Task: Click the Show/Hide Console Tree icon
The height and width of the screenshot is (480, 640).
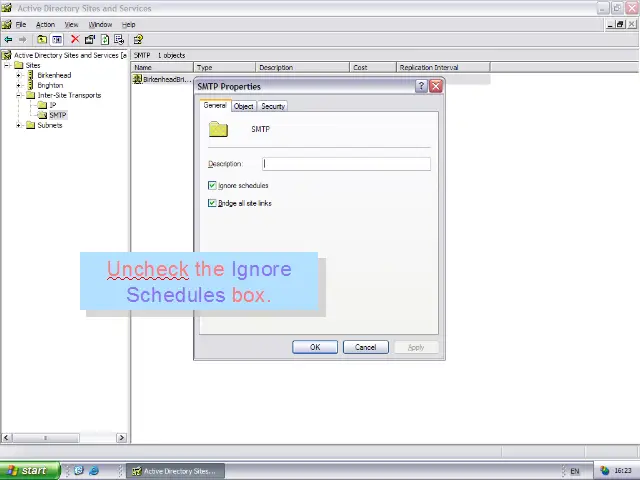Action: click(x=57, y=40)
